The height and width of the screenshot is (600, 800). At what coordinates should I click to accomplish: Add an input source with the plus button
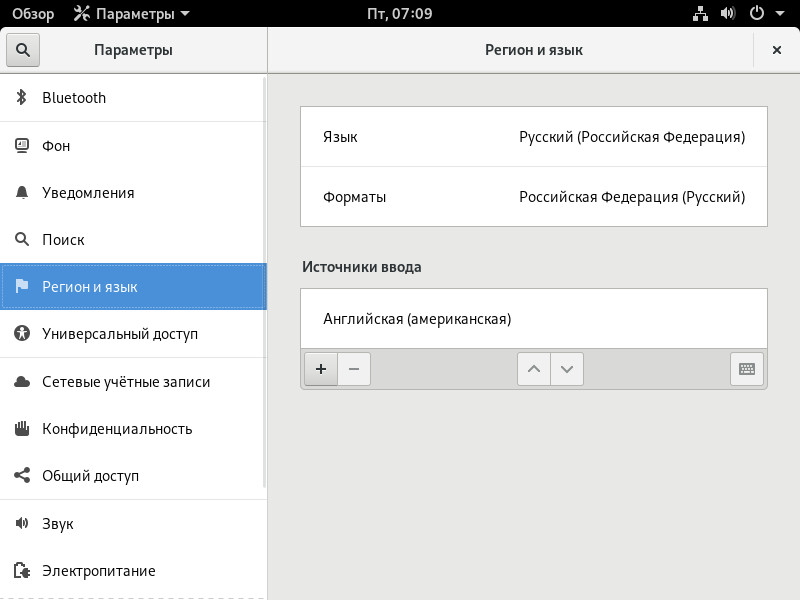(x=321, y=369)
